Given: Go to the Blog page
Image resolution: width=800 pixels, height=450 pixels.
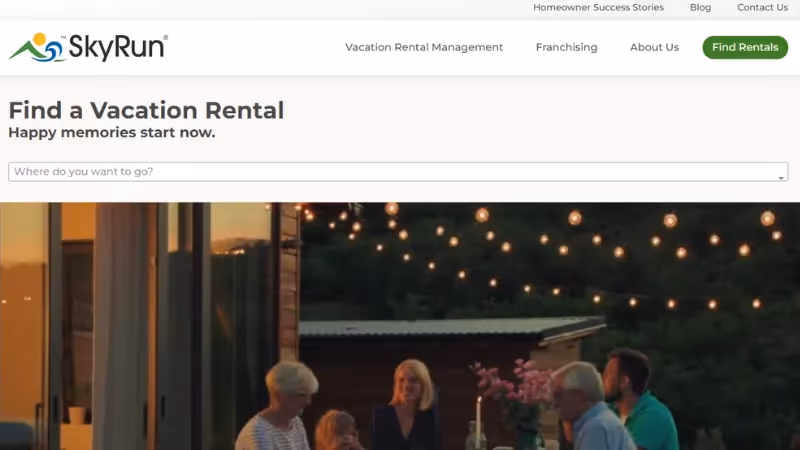Looking at the screenshot, I should click(x=700, y=8).
